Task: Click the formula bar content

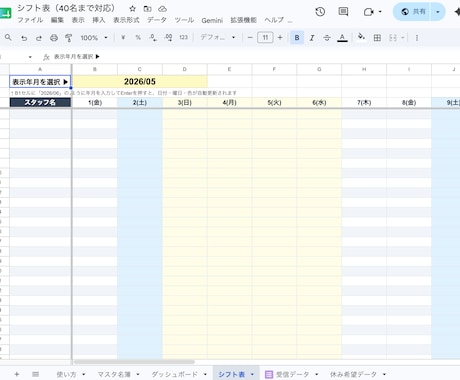Action: pyautogui.click(x=77, y=57)
